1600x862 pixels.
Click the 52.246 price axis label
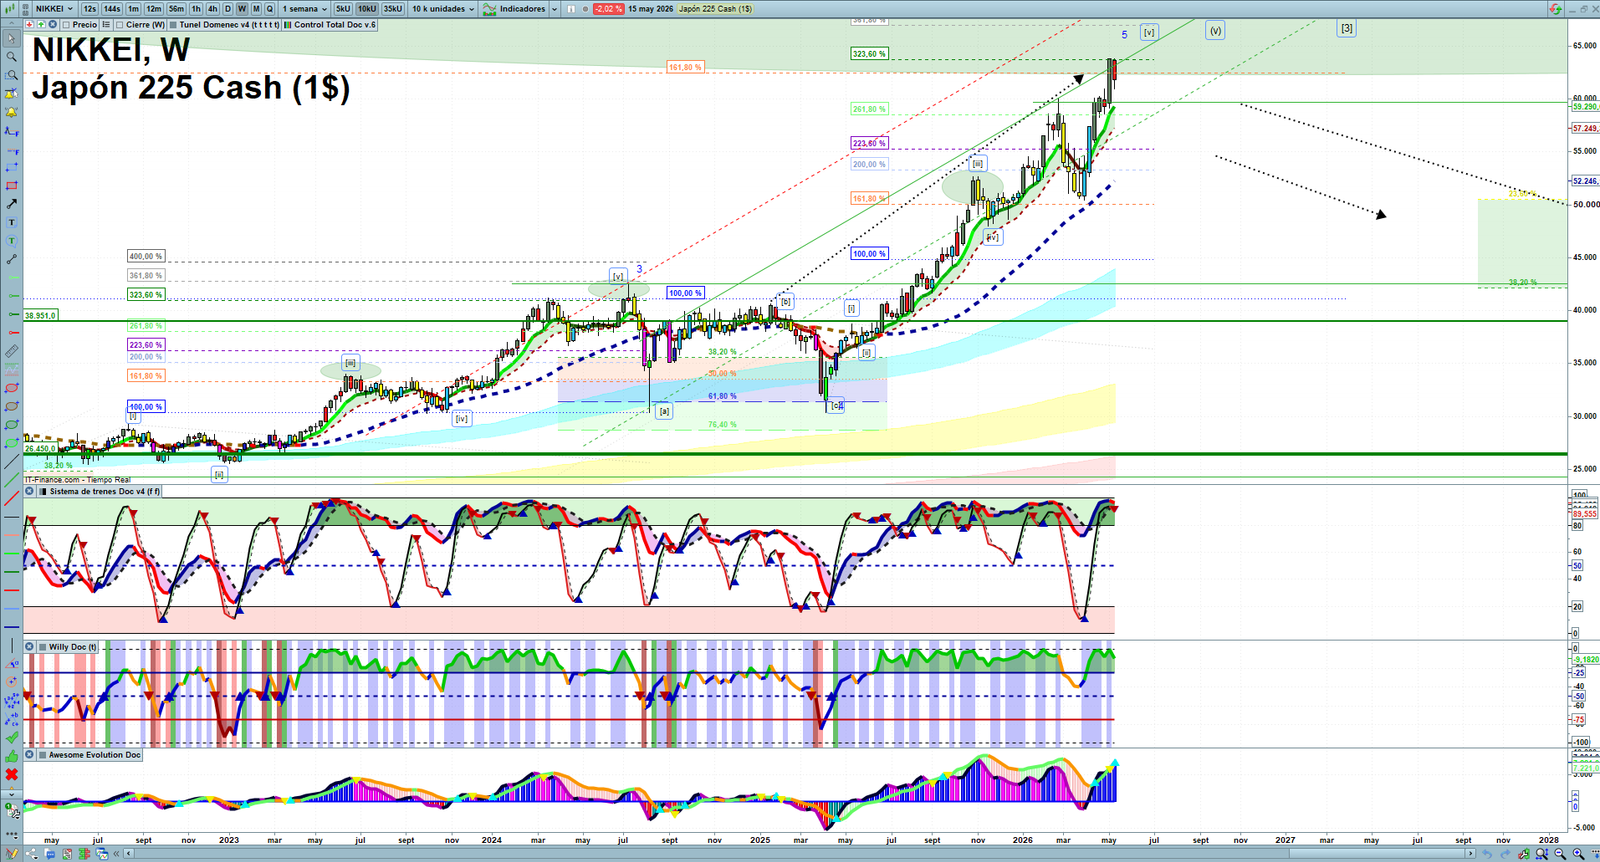pyautogui.click(x=1584, y=181)
